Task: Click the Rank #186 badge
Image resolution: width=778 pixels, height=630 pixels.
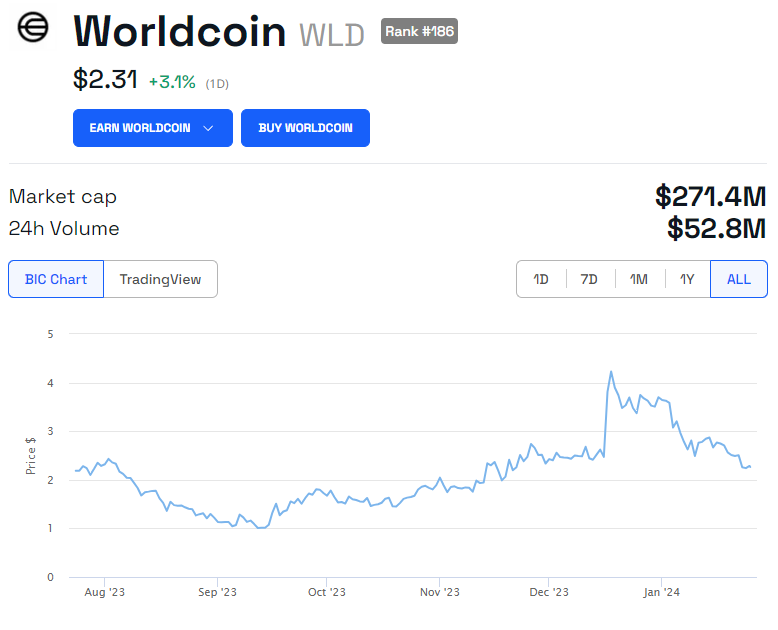Action: tap(419, 31)
